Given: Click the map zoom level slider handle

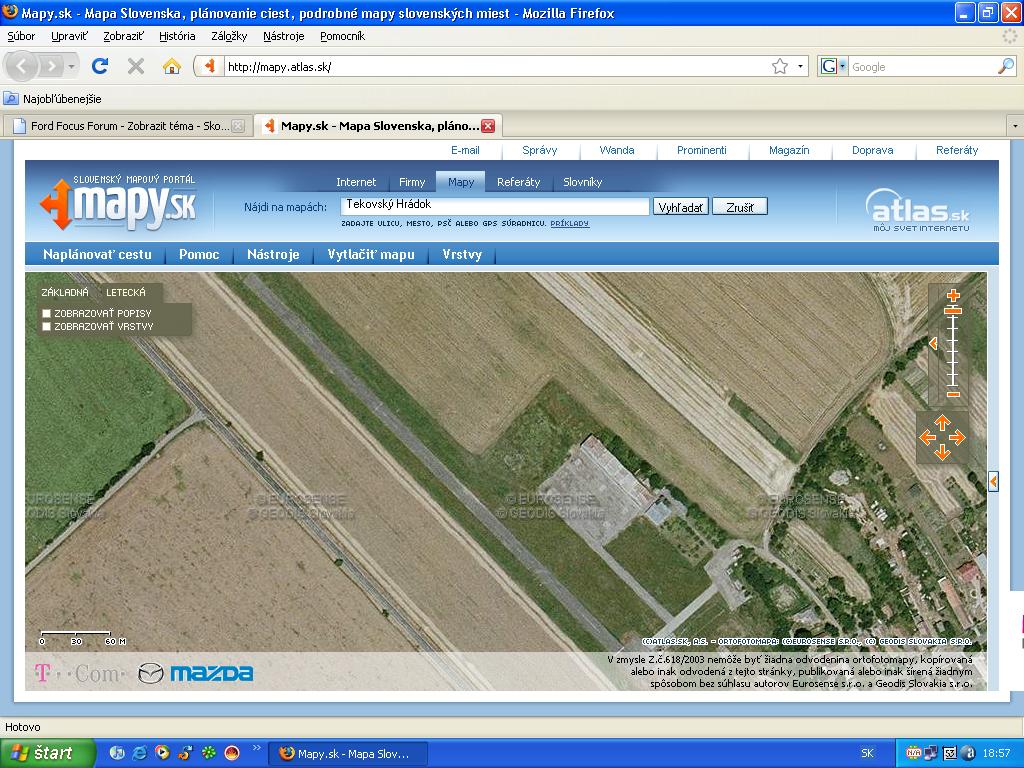Looking at the screenshot, I should 953,311.
